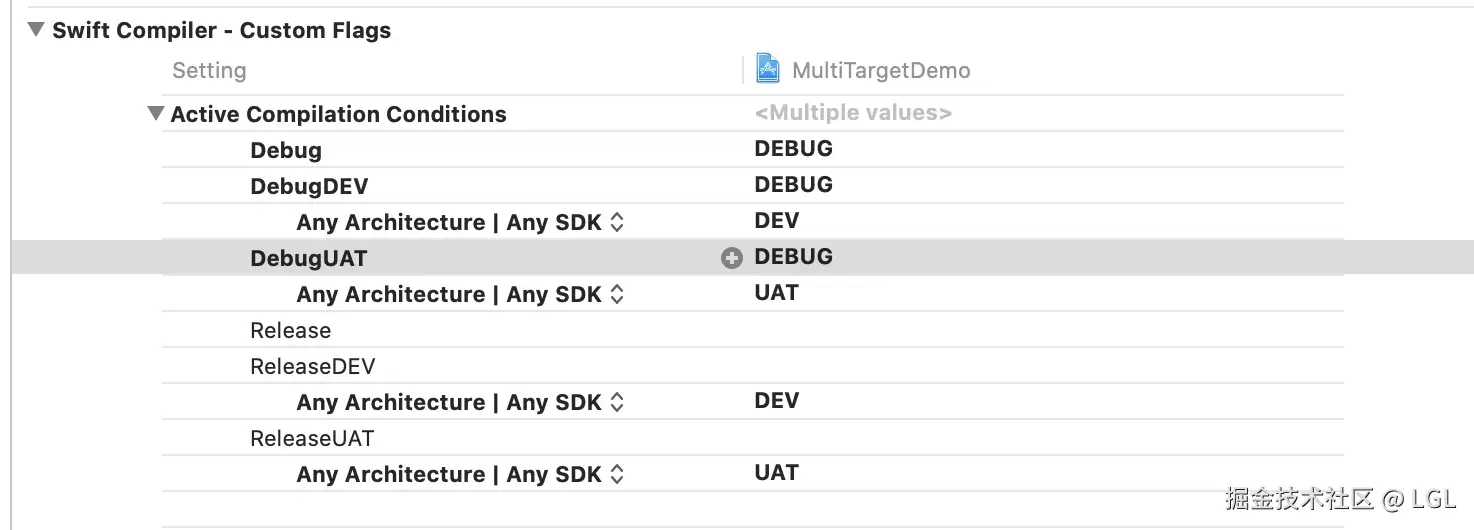This screenshot has width=1474, height=530.
Task: Select the ReleaseDEV configuration row
Action: [x=312, y=366]
